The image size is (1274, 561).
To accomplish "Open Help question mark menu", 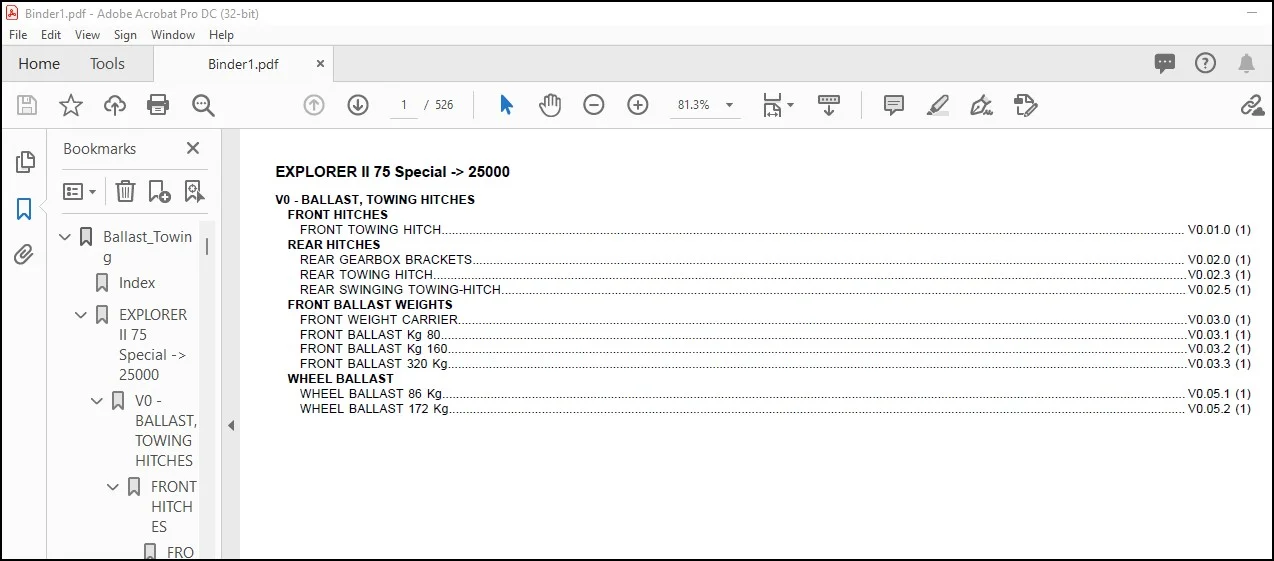I will click(1206, 64).
